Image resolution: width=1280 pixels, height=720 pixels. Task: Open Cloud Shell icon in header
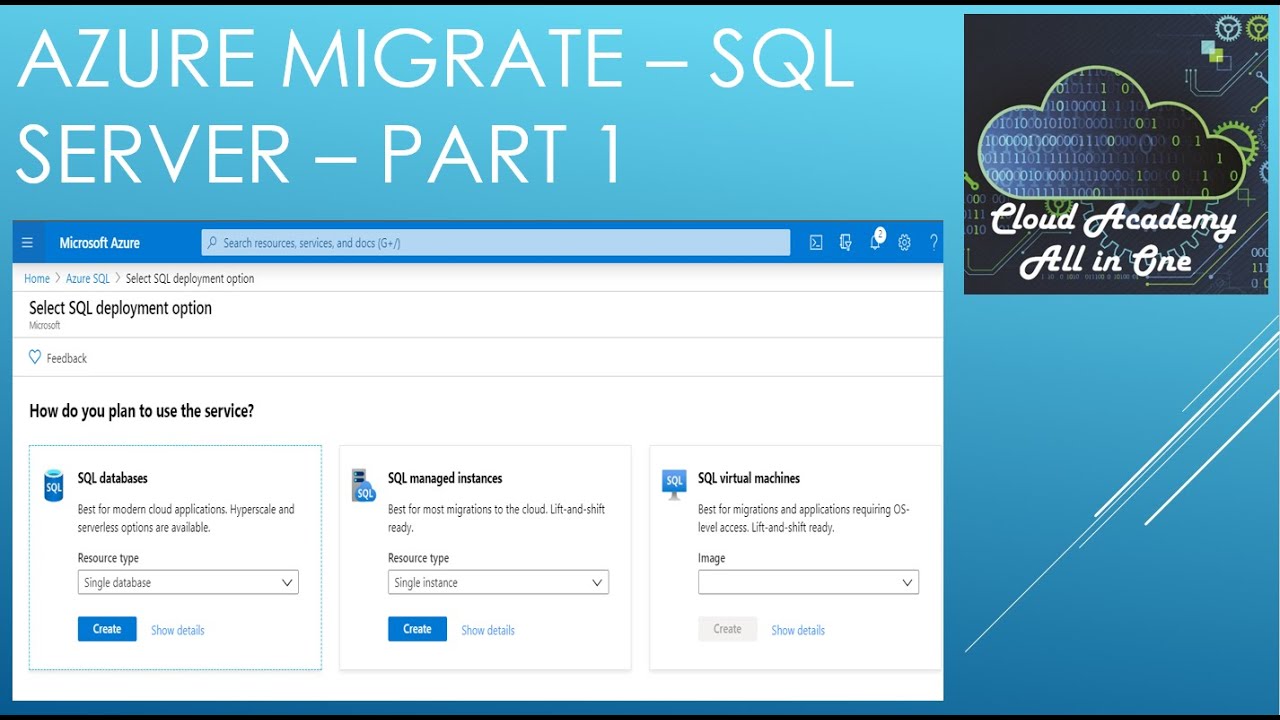click(x=816, y=243)
